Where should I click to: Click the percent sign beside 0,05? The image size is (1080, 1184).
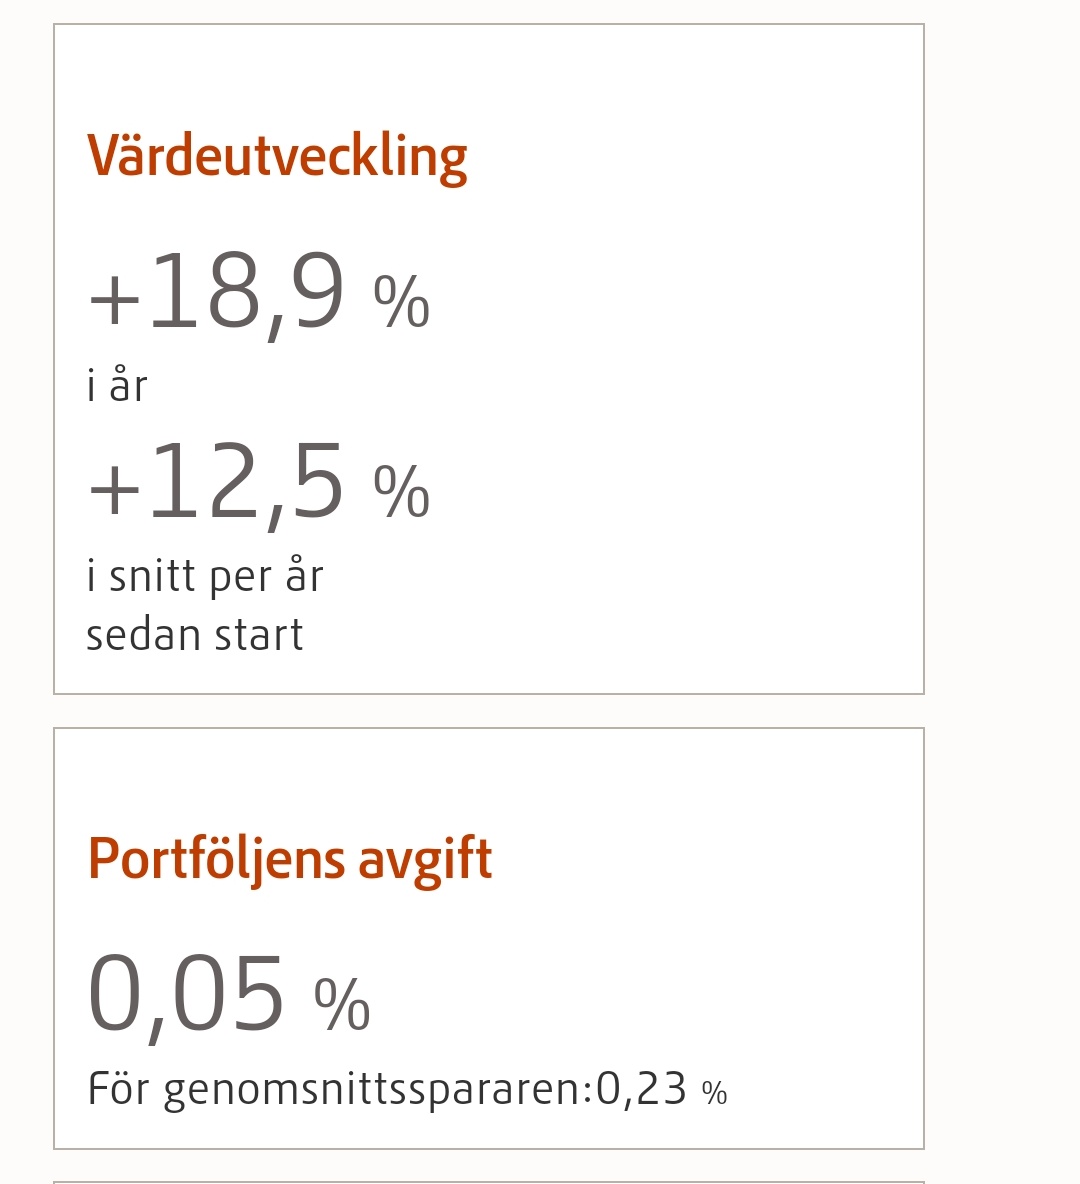pos(342,1004)
